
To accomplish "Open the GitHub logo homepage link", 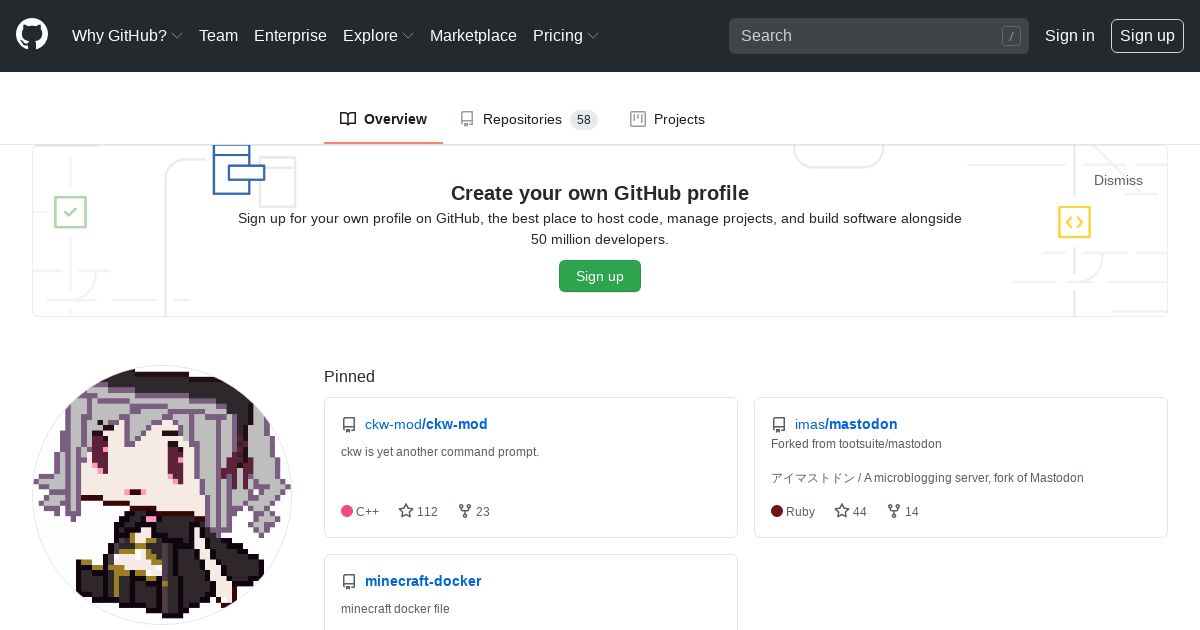I will (32, 35).
